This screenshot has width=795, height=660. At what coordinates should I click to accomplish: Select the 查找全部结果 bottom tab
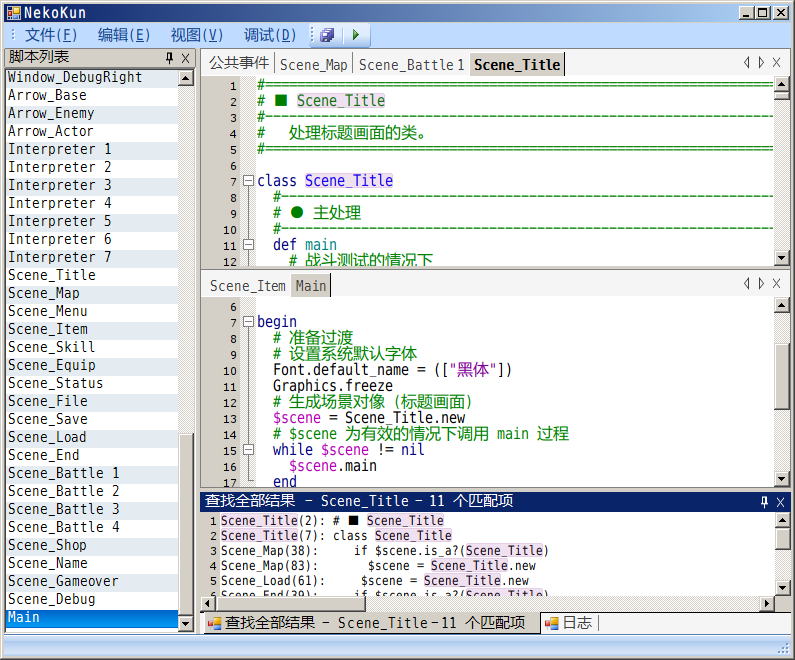point(372,622)
